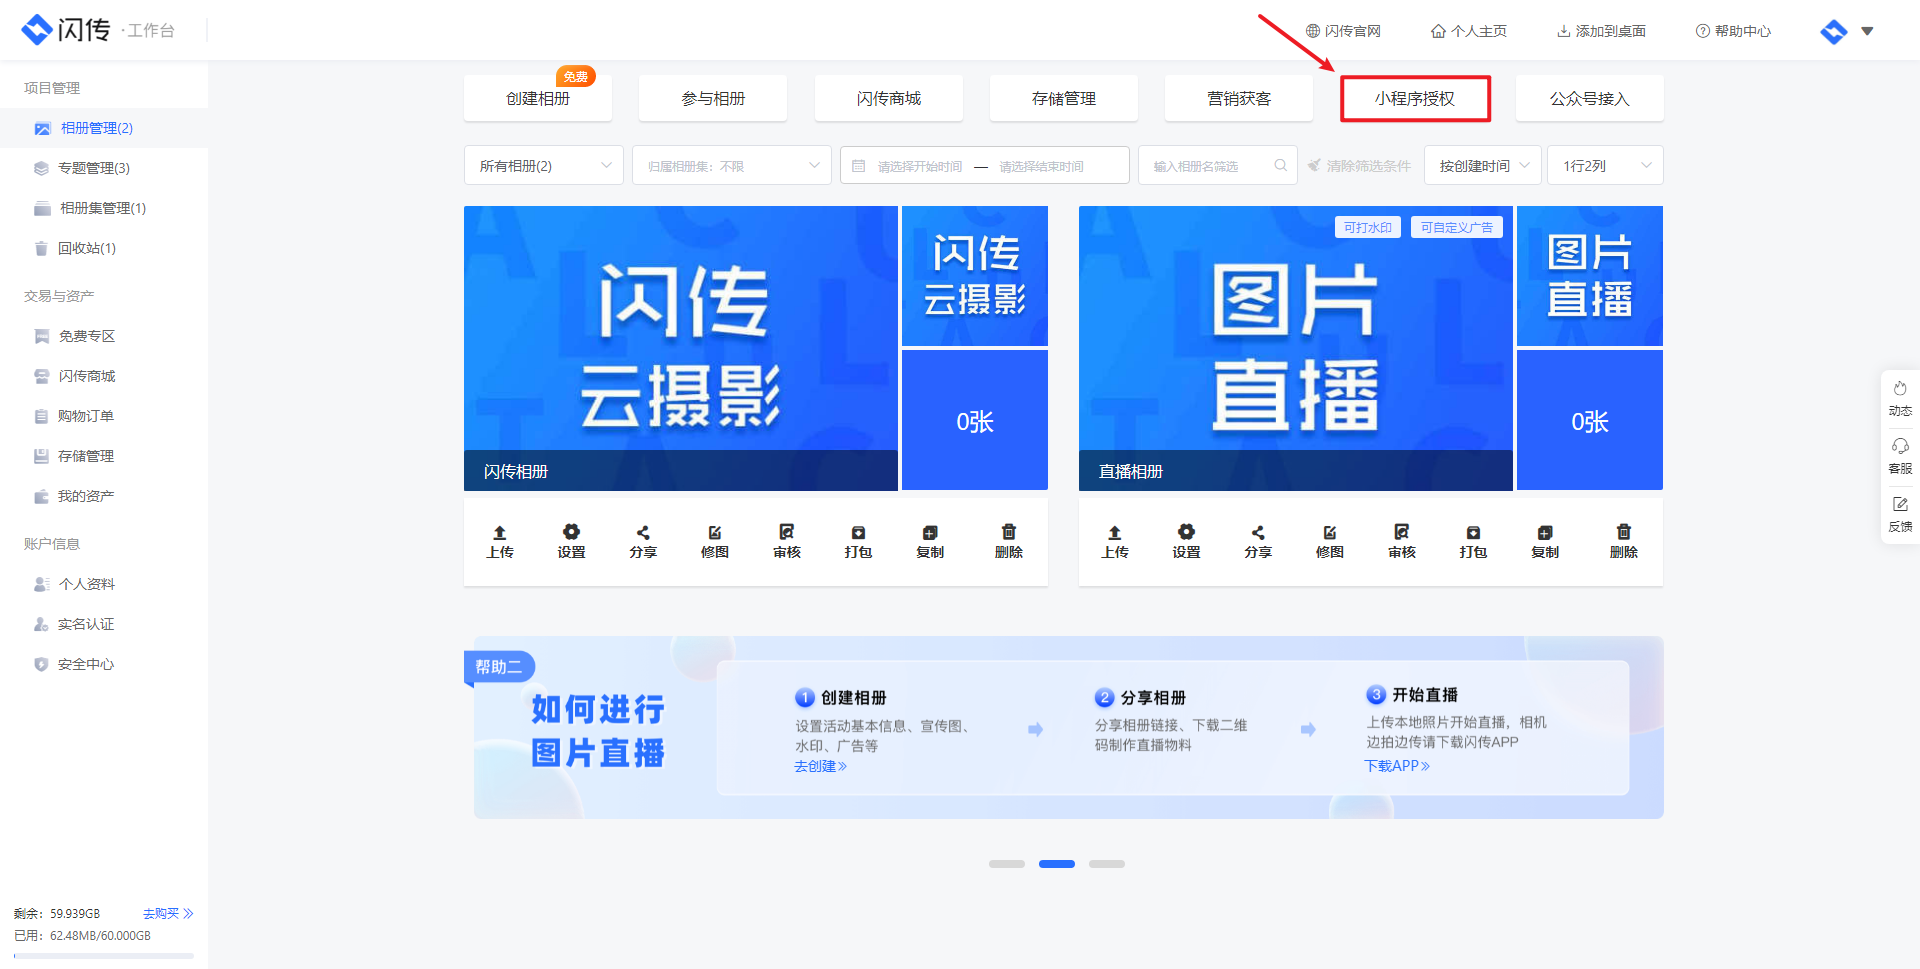Image resolution: width=1920 pixels, height=969 pixels.
Task: Open 闪传相册 cover thumbnail
Action: 681,348
